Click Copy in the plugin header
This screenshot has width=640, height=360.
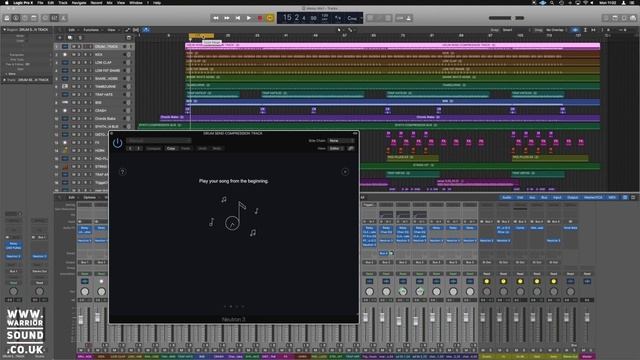[171, 149]
